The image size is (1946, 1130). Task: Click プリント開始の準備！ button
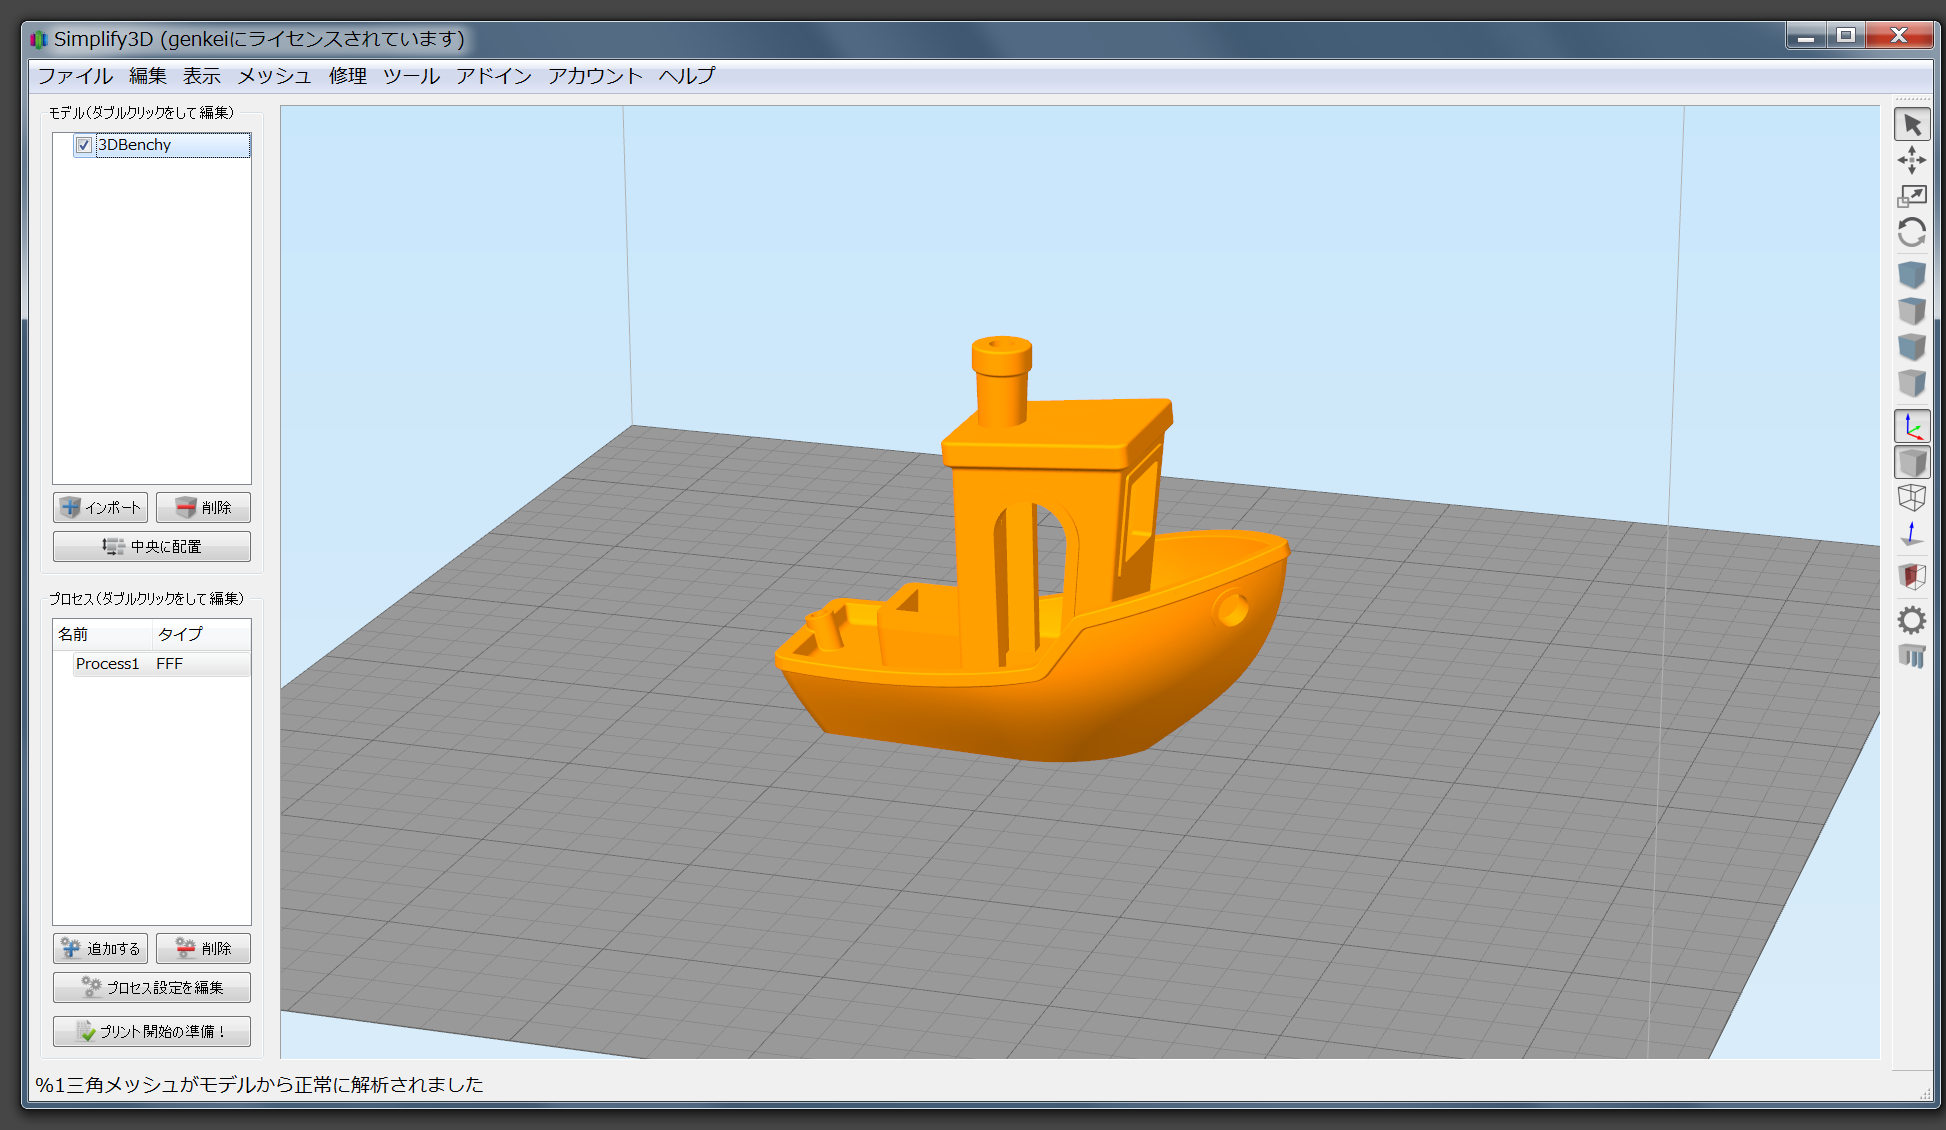[x=152, y=1032]
